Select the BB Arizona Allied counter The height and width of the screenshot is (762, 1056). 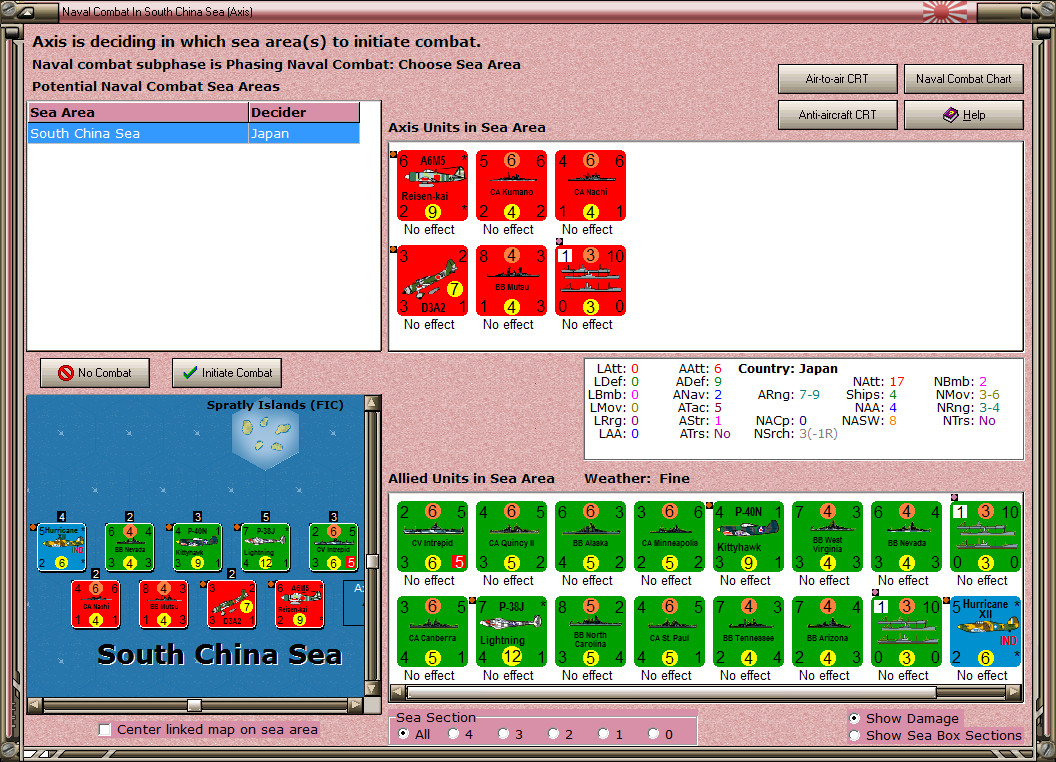[x=827, y=631]
